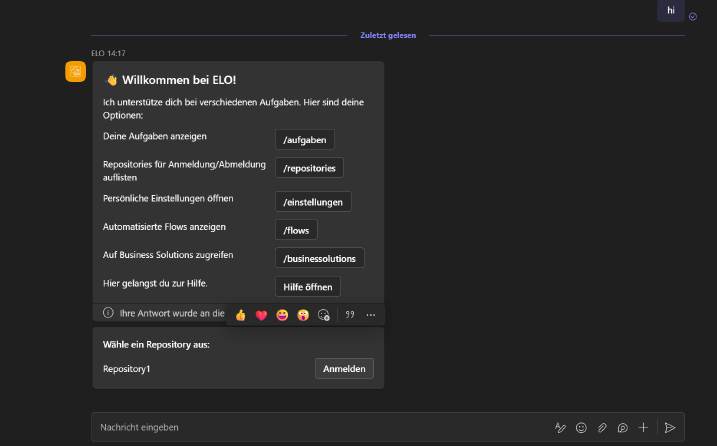Open emoji picker in compose bar
The image size is (717, 446).
pyautogui.click(x=581, y=428)
